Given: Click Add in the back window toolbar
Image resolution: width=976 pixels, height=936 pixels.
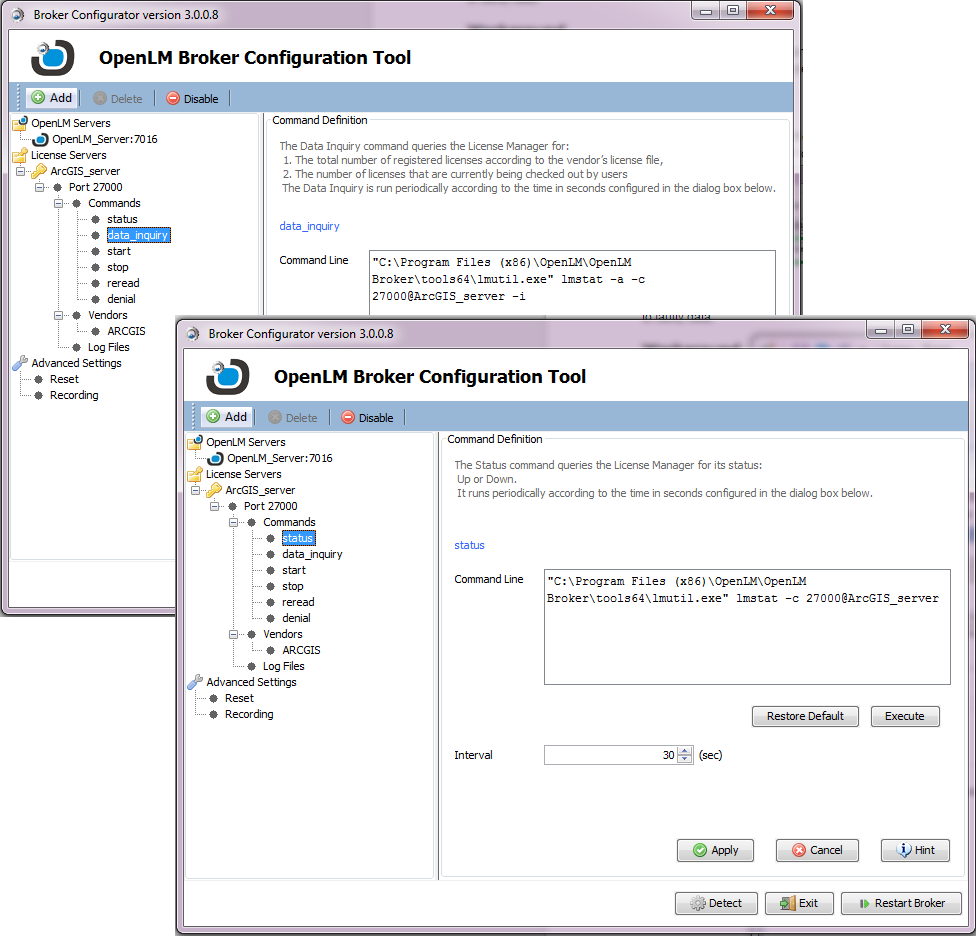Looking at the screenshot, I should tap(51, 98).
